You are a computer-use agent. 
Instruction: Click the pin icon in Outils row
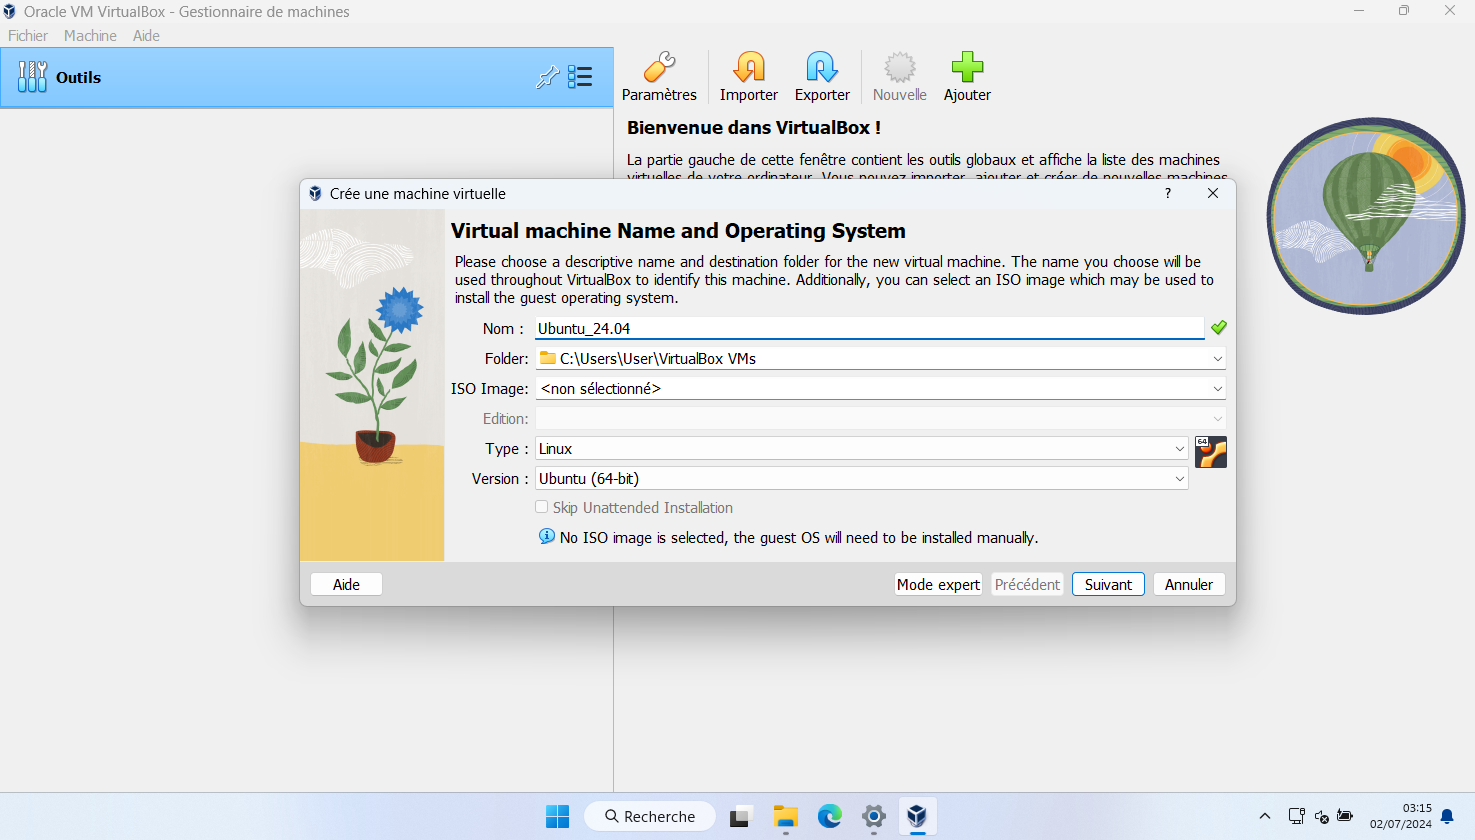[x=547, y=77]
